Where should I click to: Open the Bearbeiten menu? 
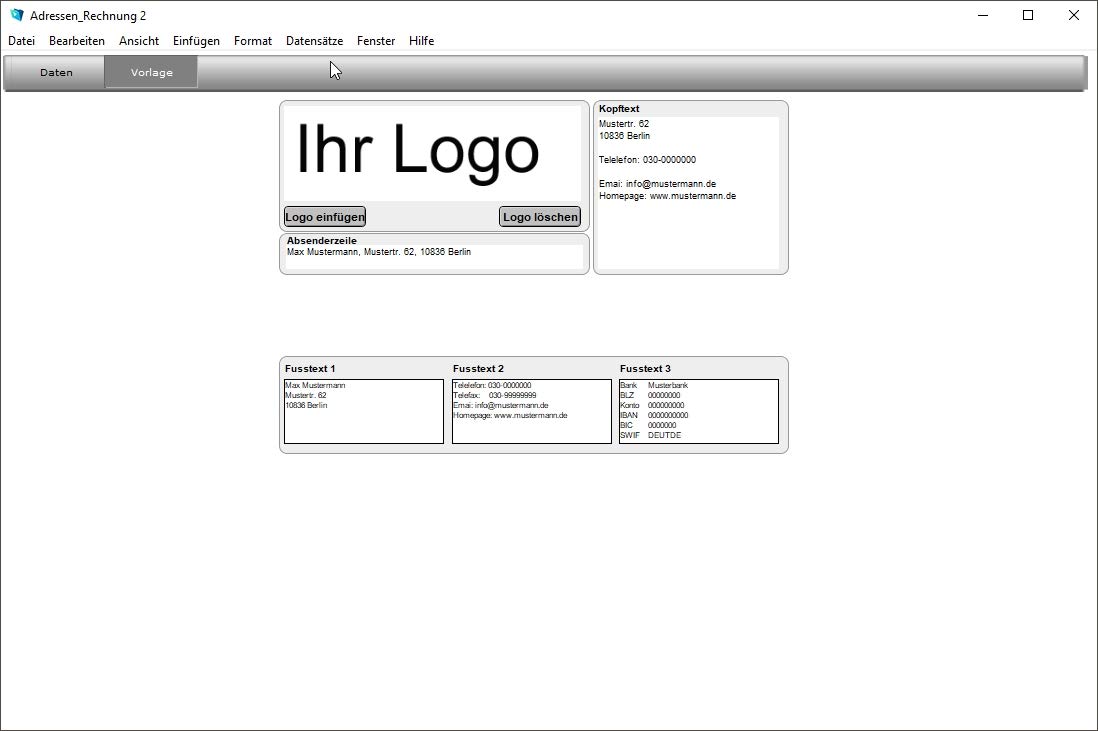pyautogui.click(x=77, y=41)
